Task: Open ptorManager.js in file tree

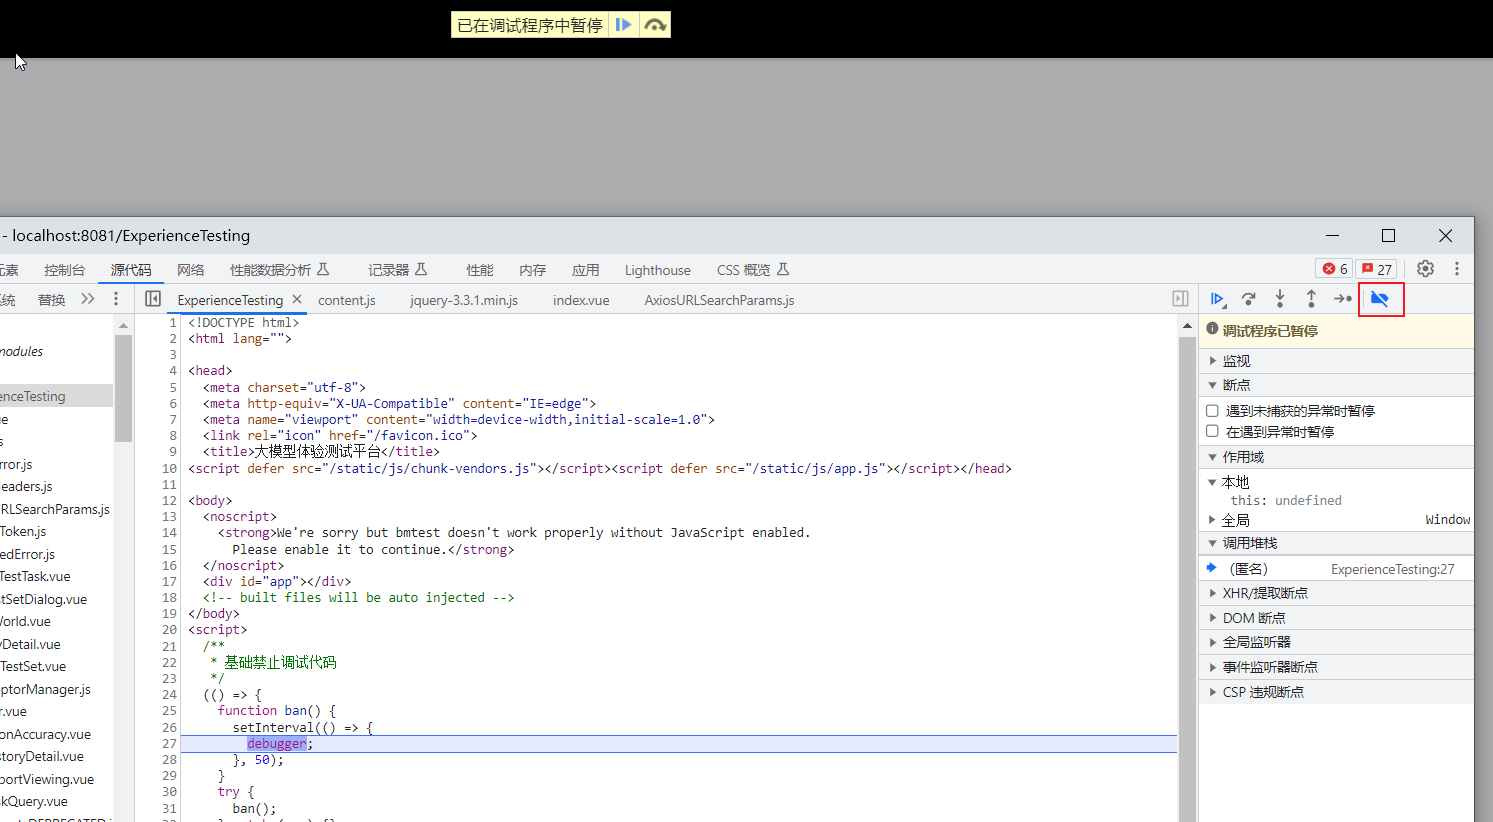Action: (45, 689)
